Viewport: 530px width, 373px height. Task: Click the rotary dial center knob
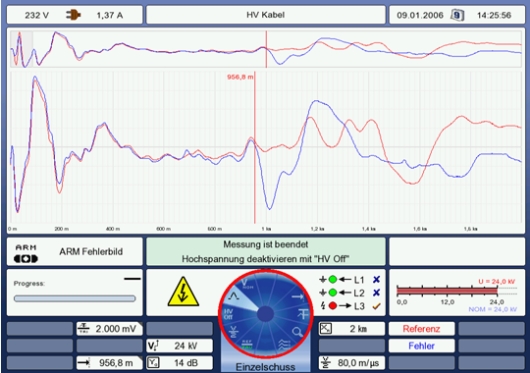265,314
